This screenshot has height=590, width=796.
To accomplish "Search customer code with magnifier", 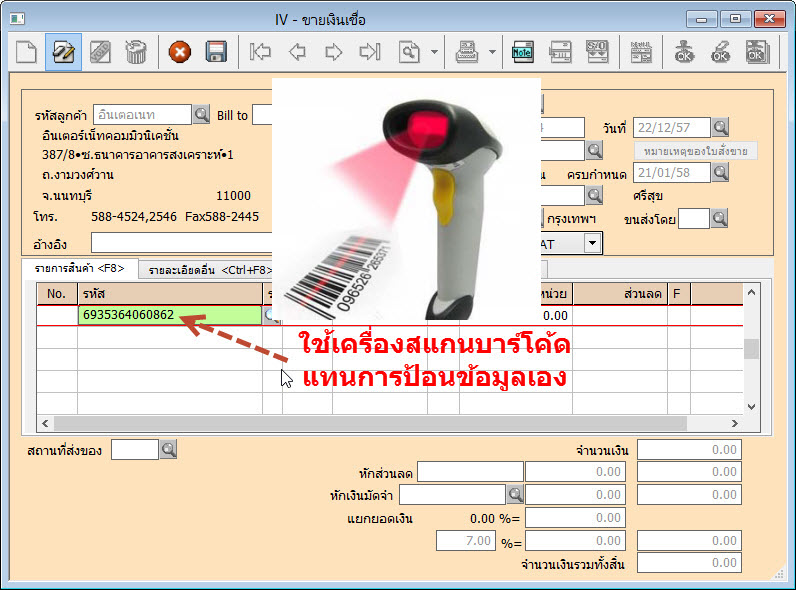I will [x=202, y=115].
